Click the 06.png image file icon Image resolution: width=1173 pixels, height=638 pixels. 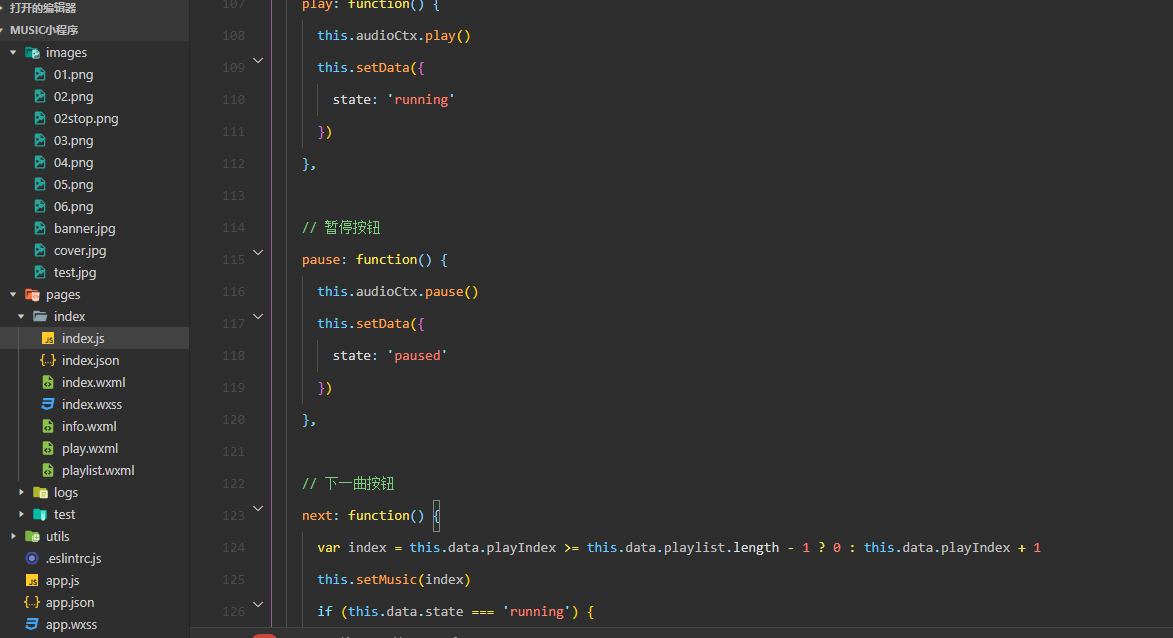[40, 206]
